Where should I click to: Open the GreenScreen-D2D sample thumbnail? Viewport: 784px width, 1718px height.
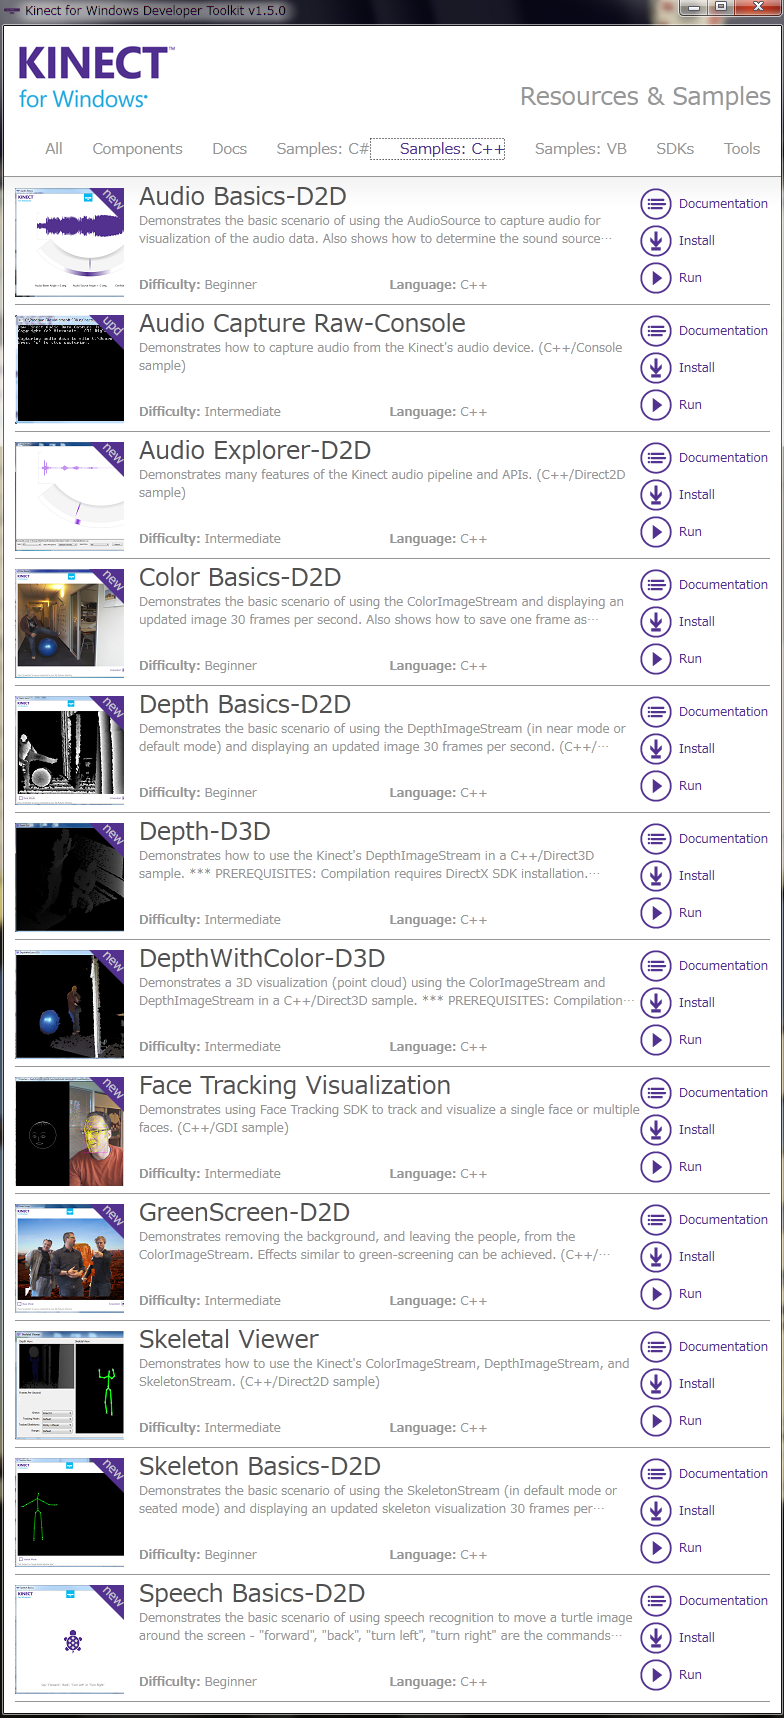70,1257
